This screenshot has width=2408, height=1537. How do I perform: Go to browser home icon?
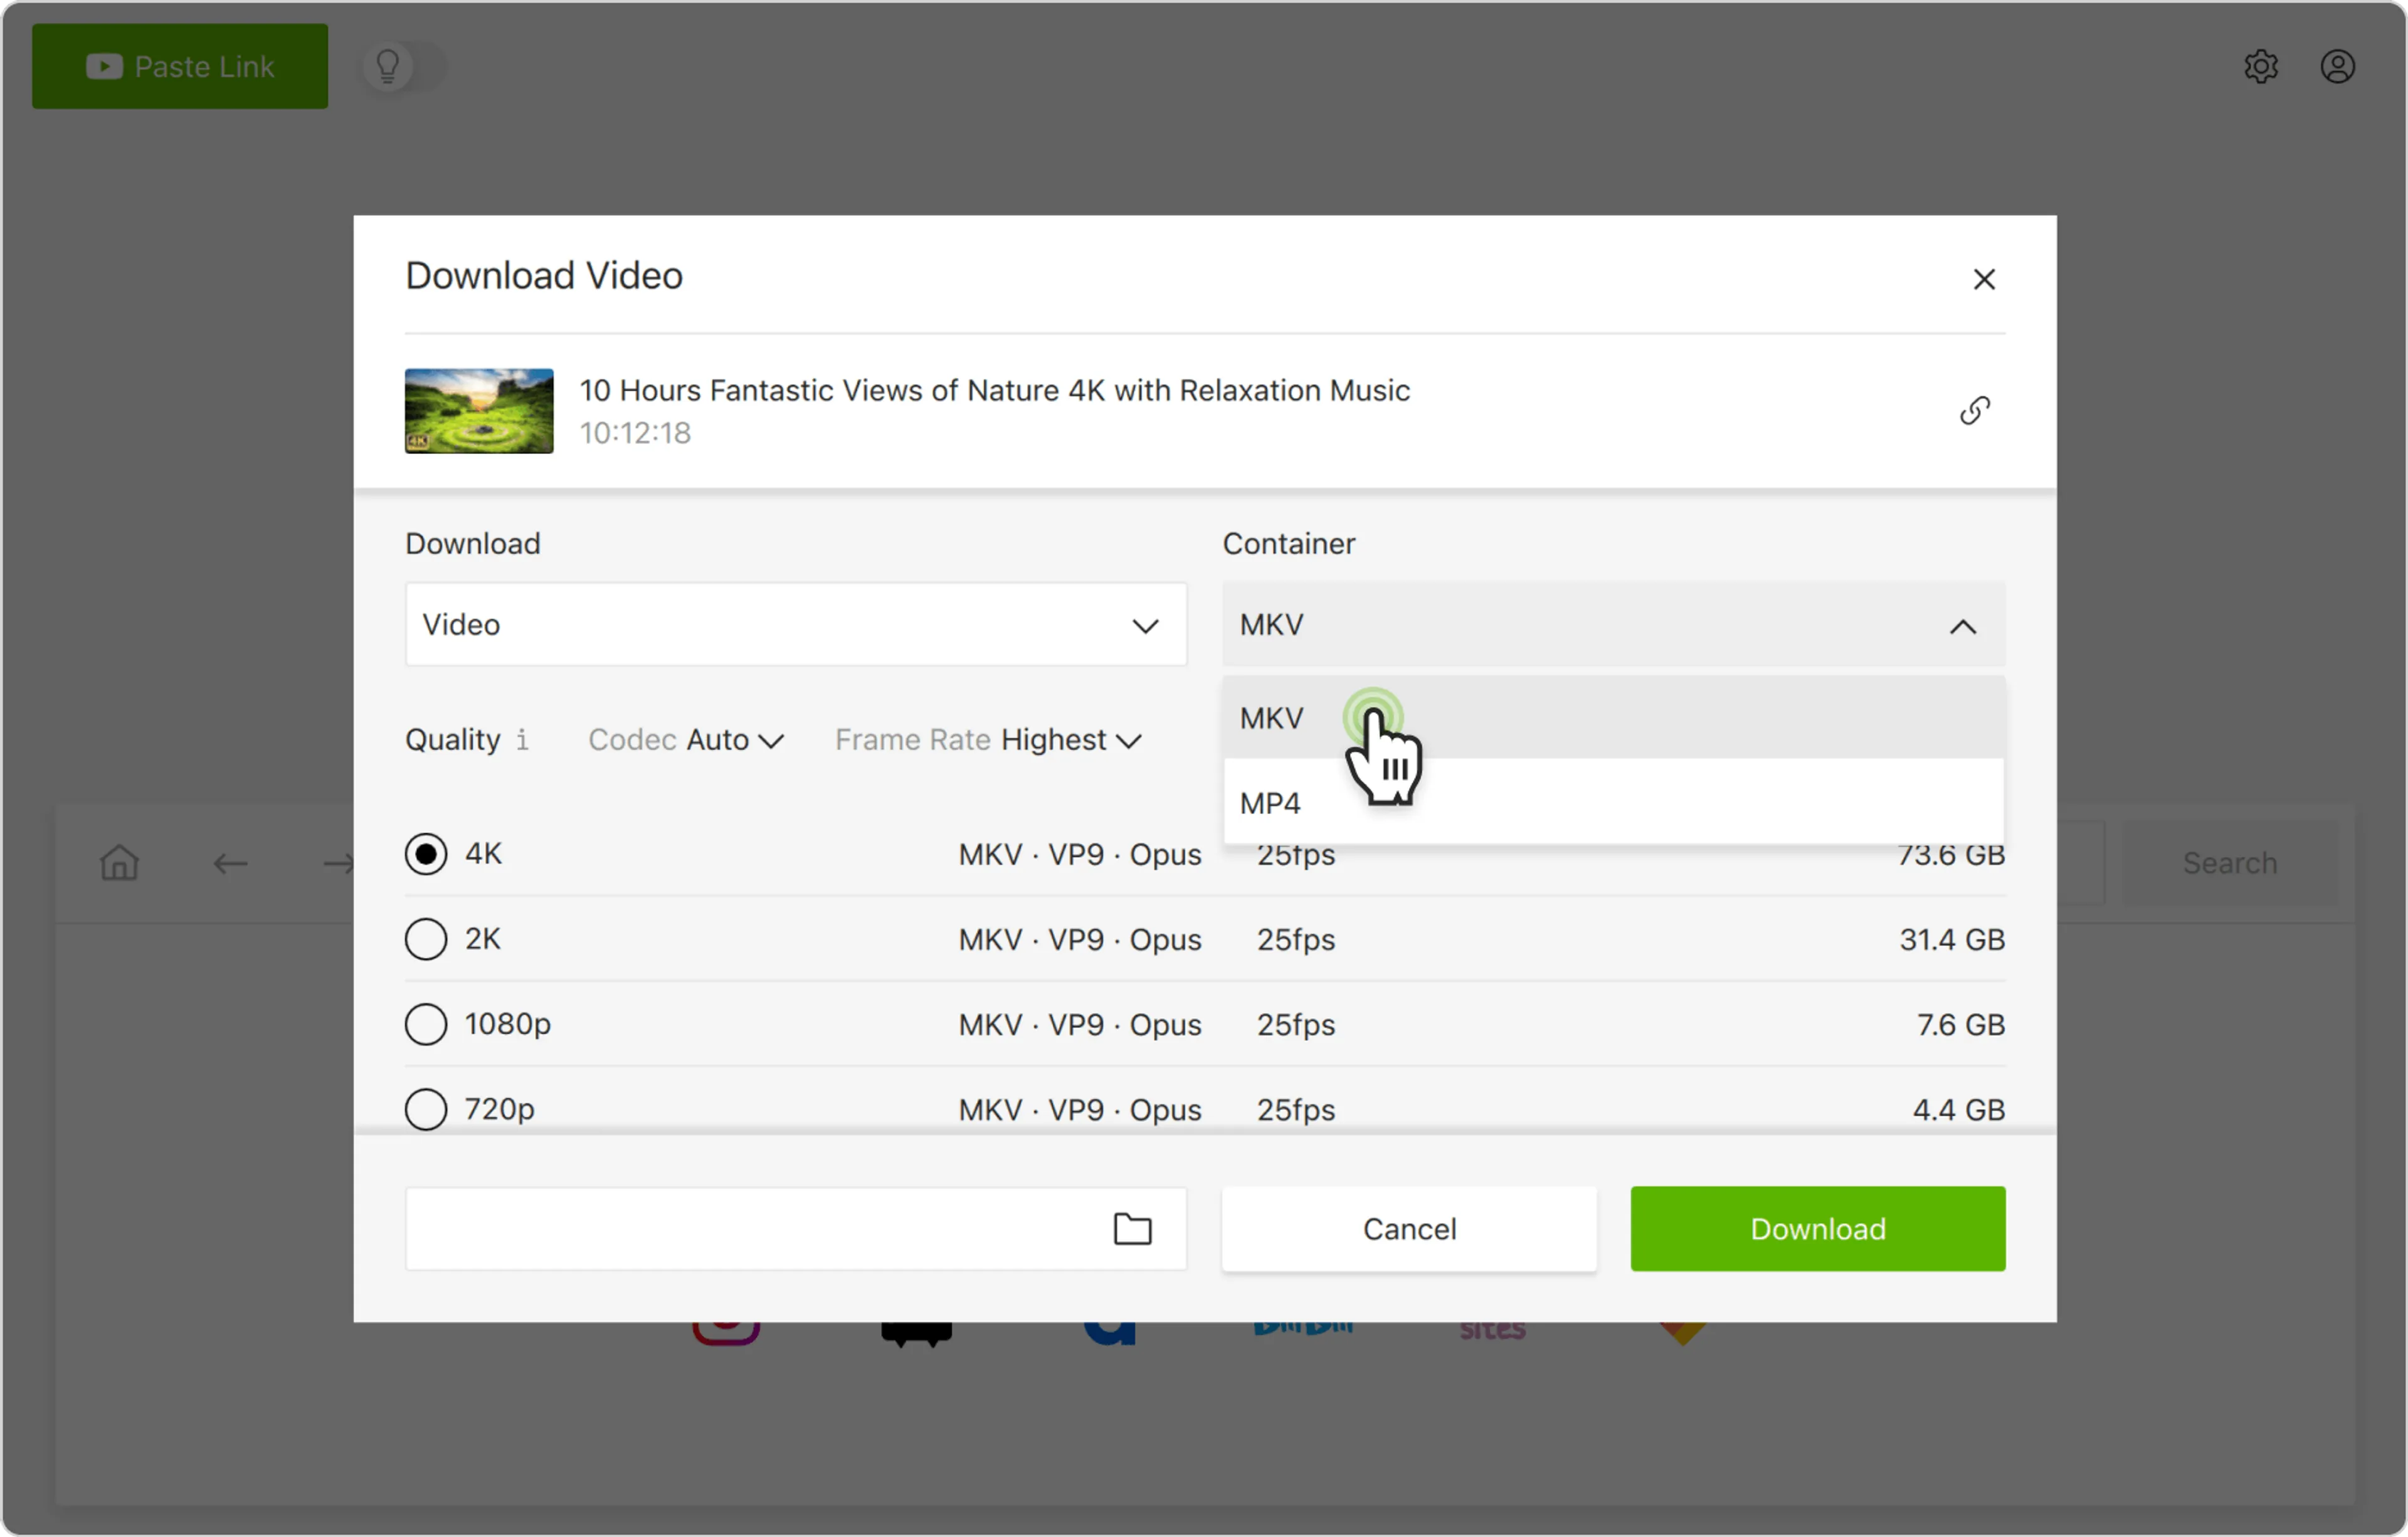coord(119,862)
